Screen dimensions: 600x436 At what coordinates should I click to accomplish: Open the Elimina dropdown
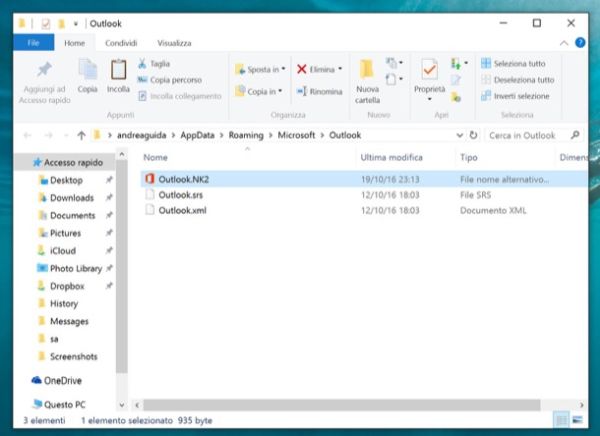pyautogui.click(x=320, y=69)
